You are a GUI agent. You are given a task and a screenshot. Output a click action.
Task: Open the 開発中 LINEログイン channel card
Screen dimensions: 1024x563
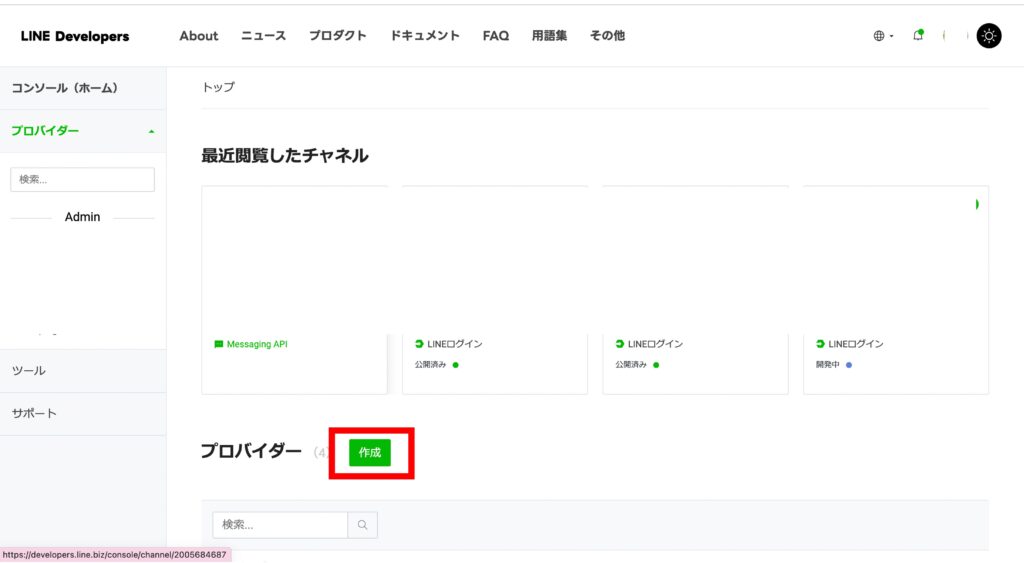point(895,290)
